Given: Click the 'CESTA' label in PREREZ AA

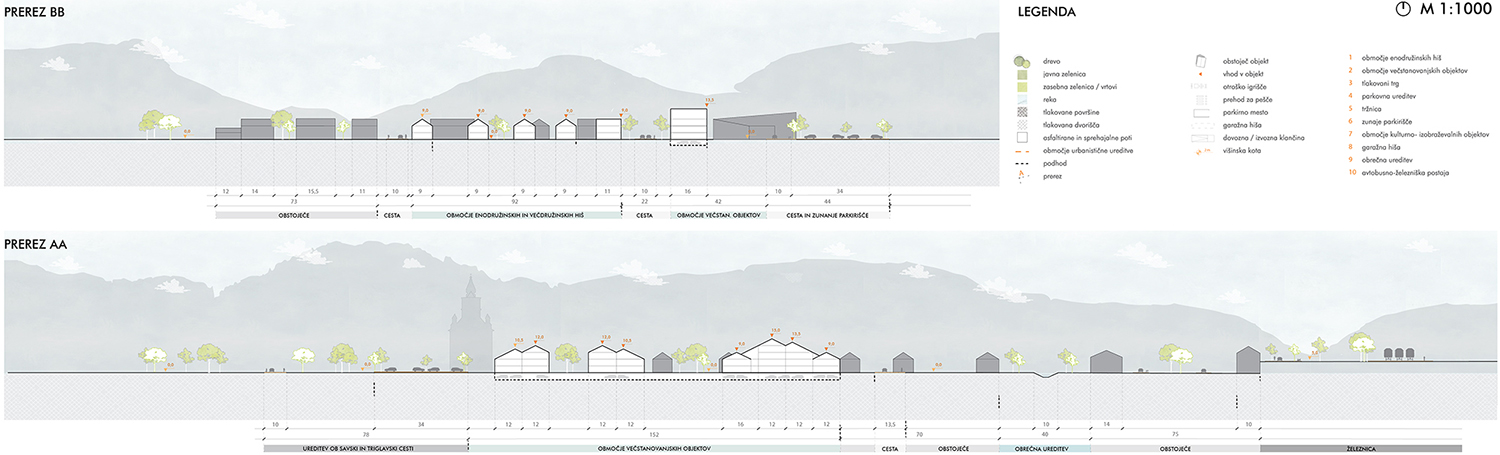Looking at the screenshot, I should (889, 450).
